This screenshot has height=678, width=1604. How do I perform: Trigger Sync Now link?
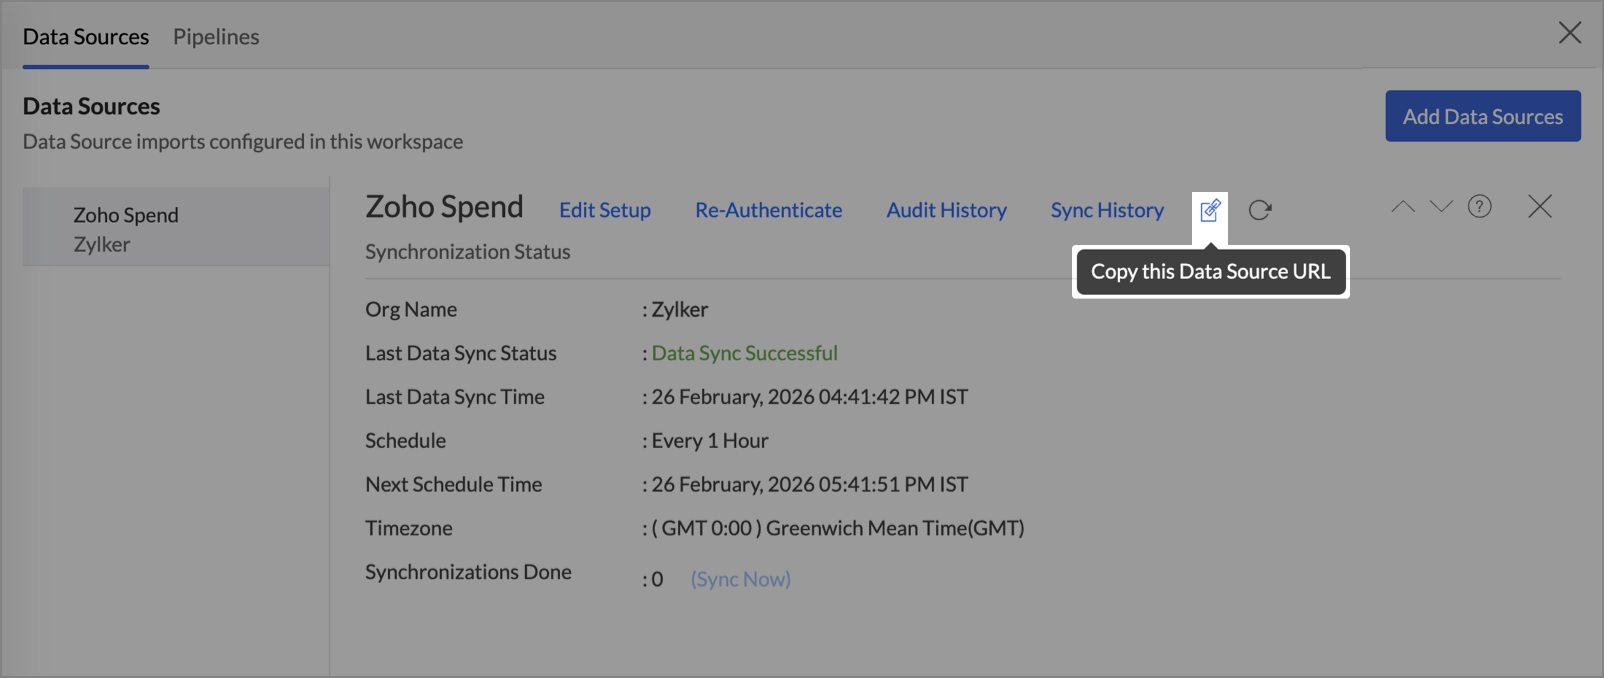[x=740, y=579]
